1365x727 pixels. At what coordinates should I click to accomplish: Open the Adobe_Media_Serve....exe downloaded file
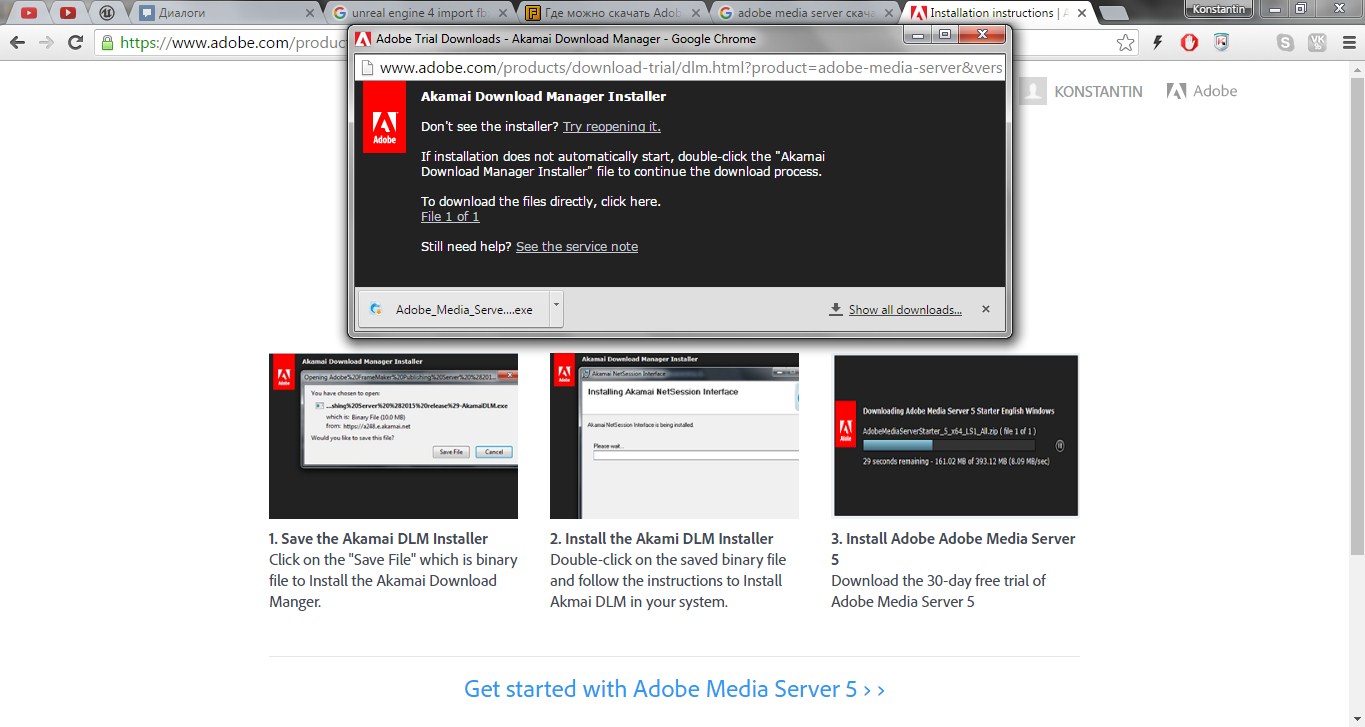click(x=454, y=309)
